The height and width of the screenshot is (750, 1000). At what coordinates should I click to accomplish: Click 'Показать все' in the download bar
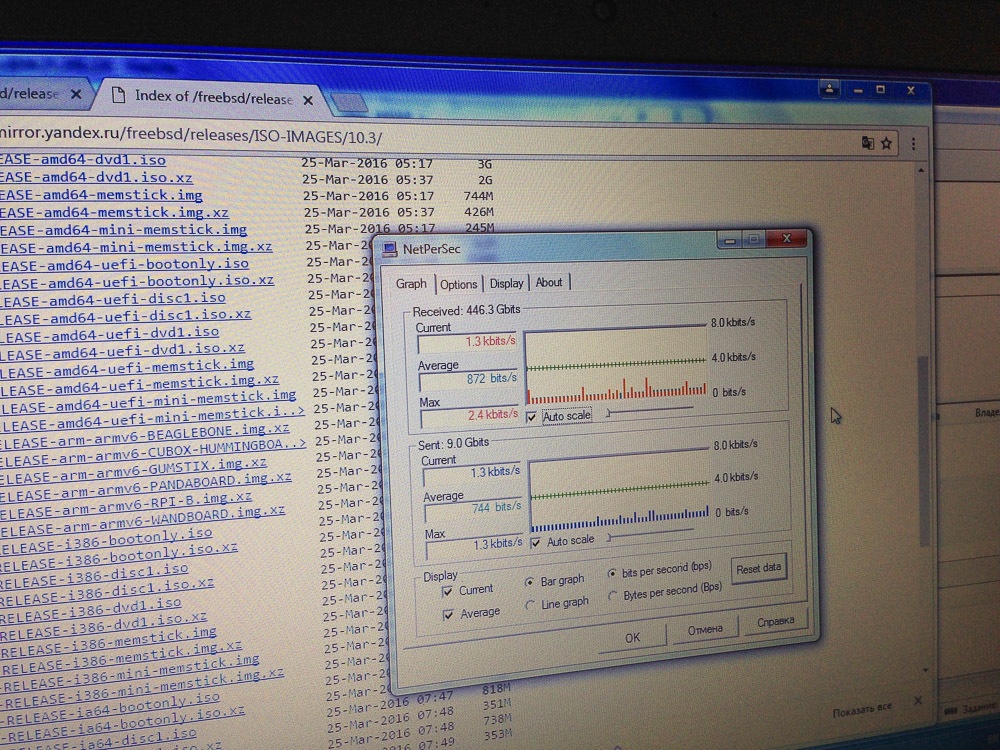(862, 710)
